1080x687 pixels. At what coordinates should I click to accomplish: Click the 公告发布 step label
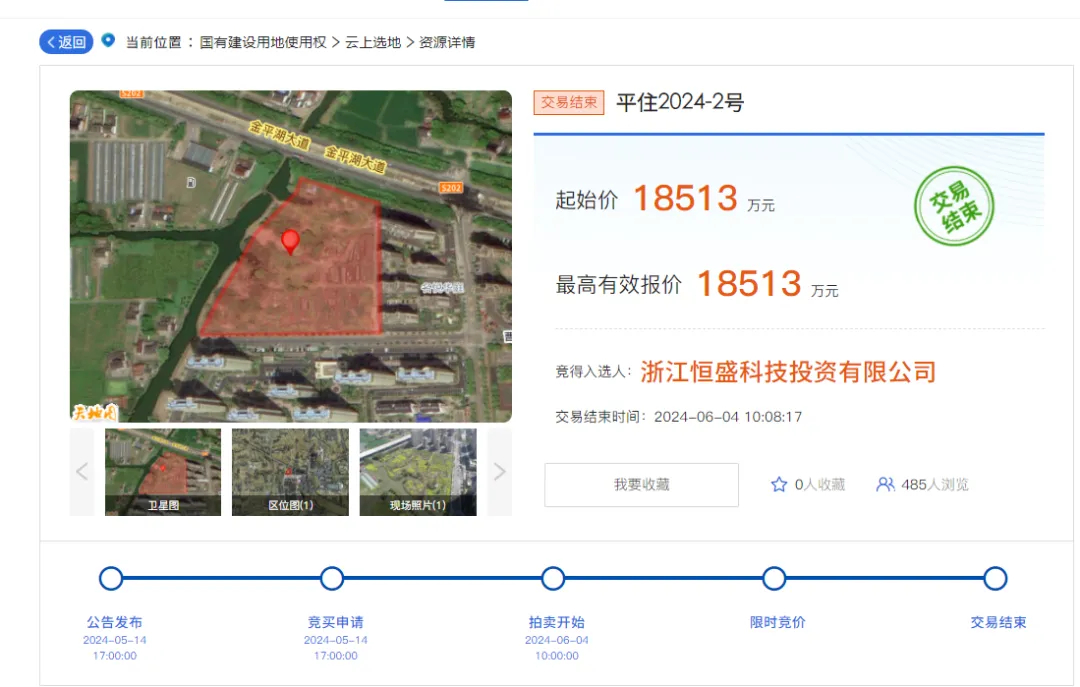[114, 622]
